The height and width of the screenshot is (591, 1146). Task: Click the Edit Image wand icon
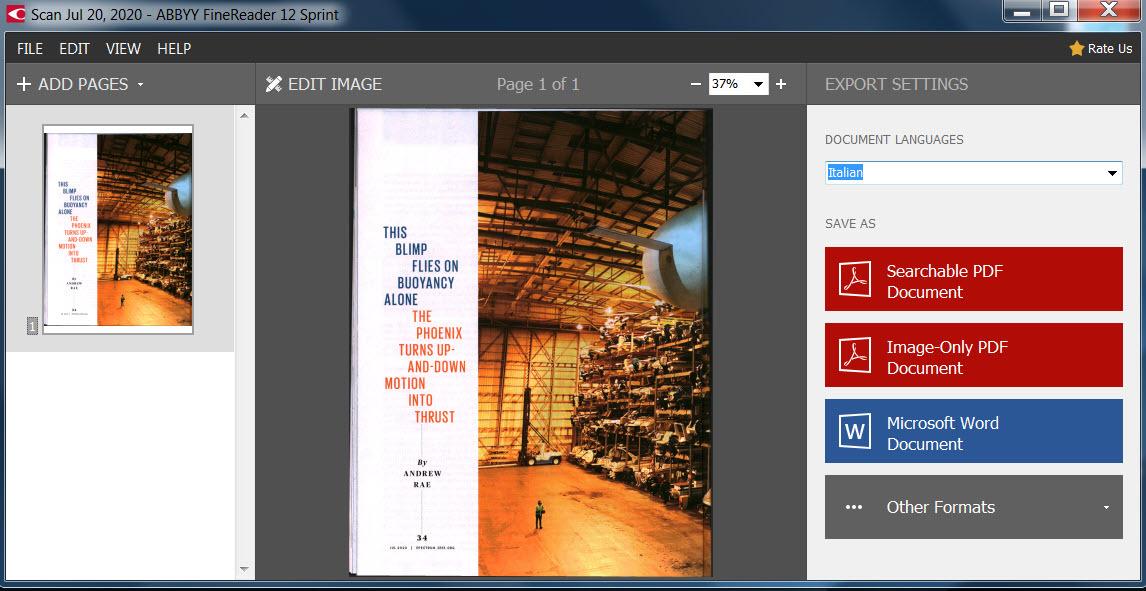tap(273, 84)
